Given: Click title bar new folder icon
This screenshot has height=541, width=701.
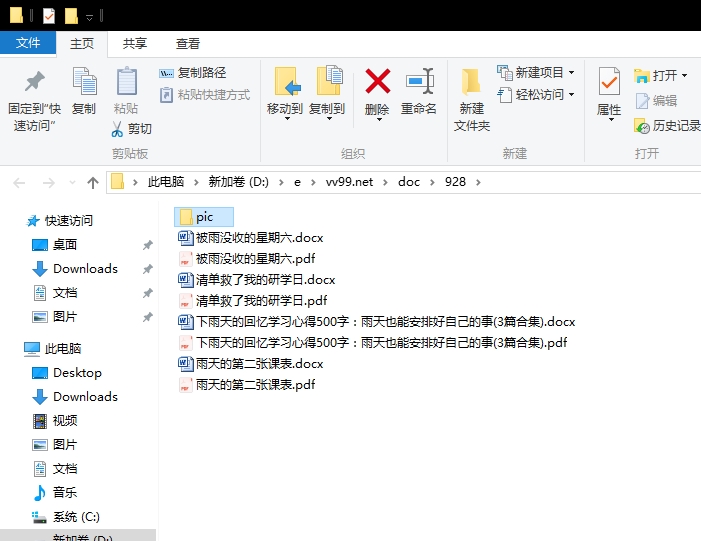Looking at the screenshot, I should [71, 16].
